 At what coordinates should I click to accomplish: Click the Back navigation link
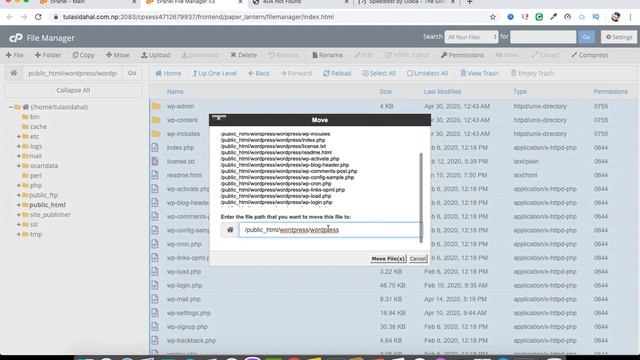tap(259, 73)
